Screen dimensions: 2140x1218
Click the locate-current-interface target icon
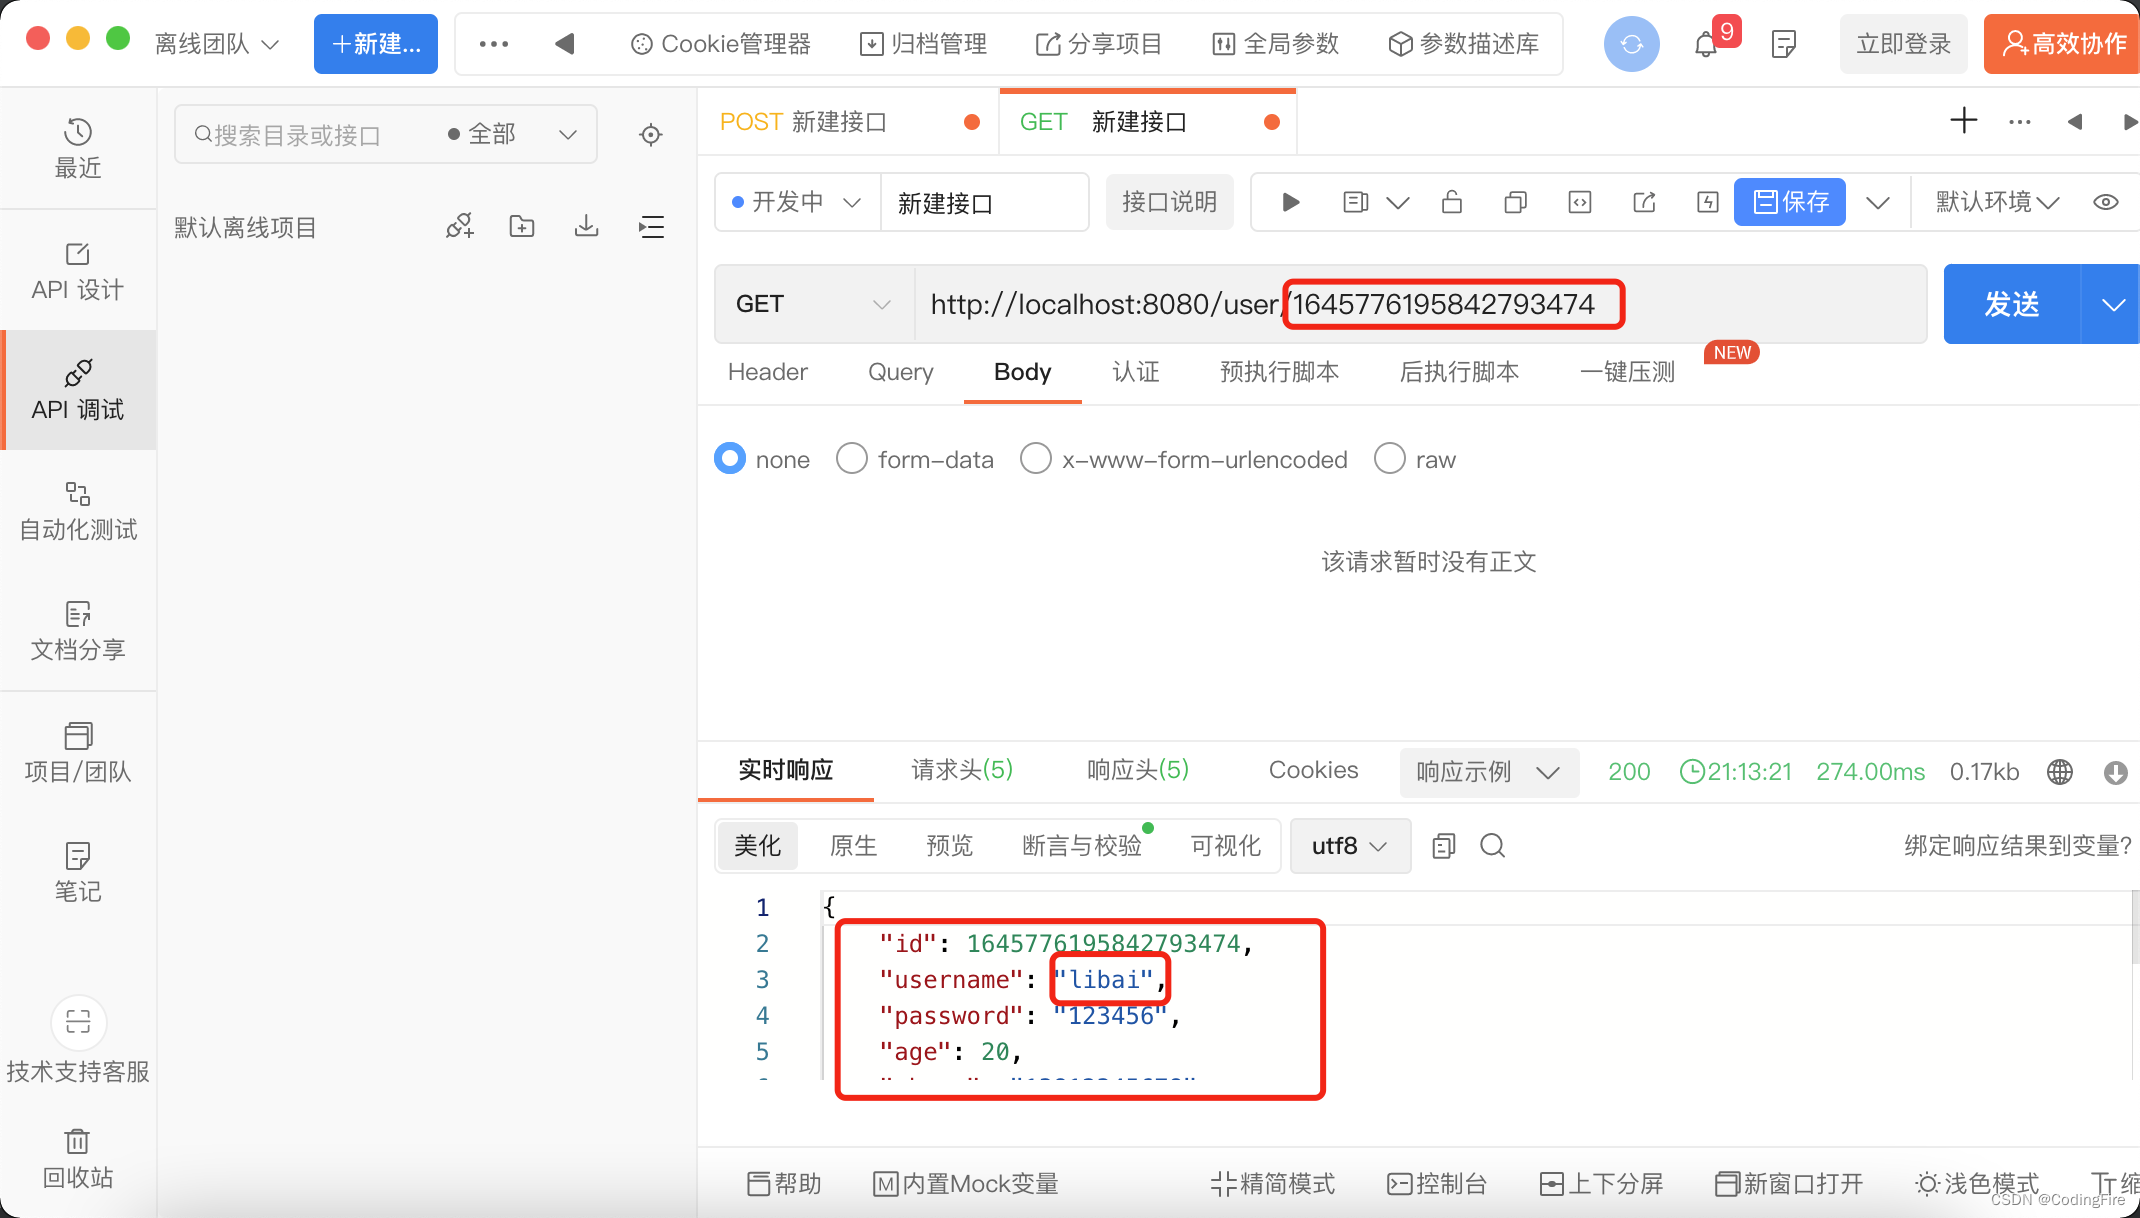[651, 134]
